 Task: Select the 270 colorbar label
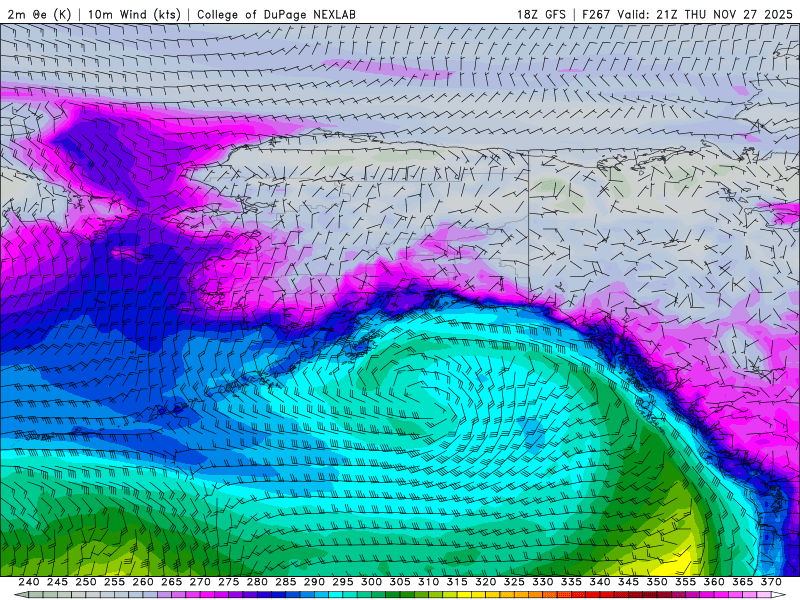coord(200,582)
